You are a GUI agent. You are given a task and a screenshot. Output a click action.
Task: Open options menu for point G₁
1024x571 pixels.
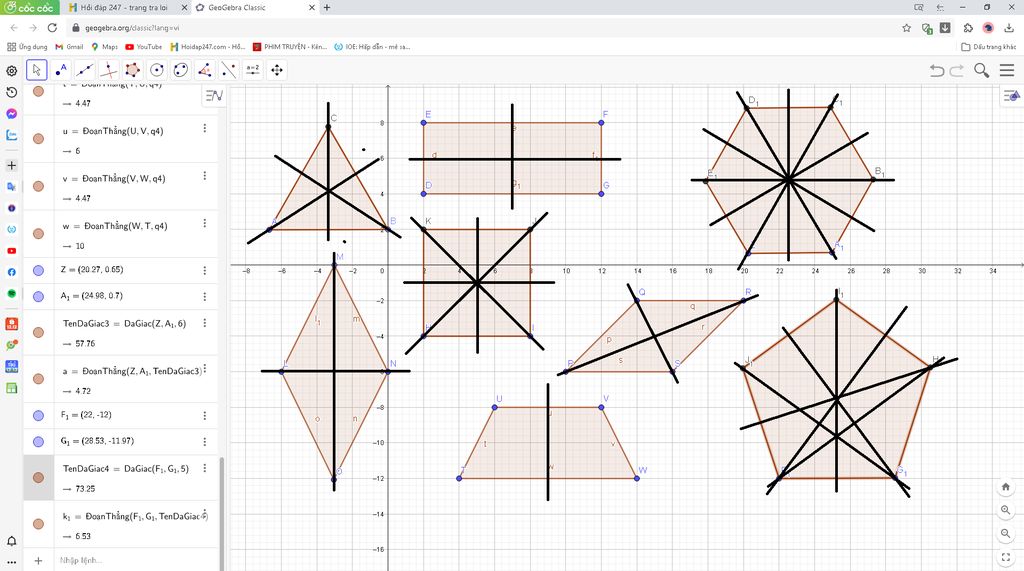coord(204,442)
